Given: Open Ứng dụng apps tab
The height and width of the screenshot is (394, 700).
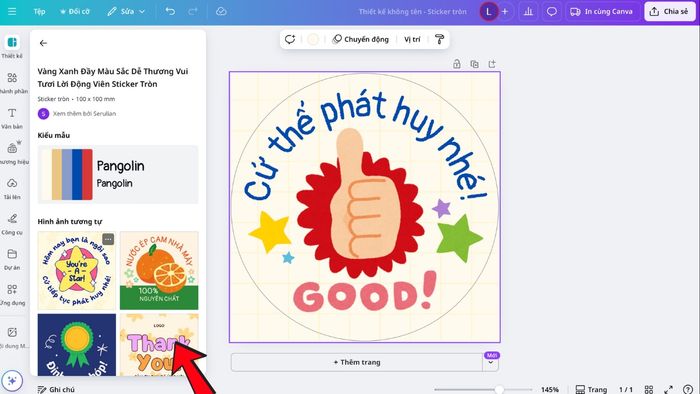Looking at the screenshot, I should coord(12,294).
